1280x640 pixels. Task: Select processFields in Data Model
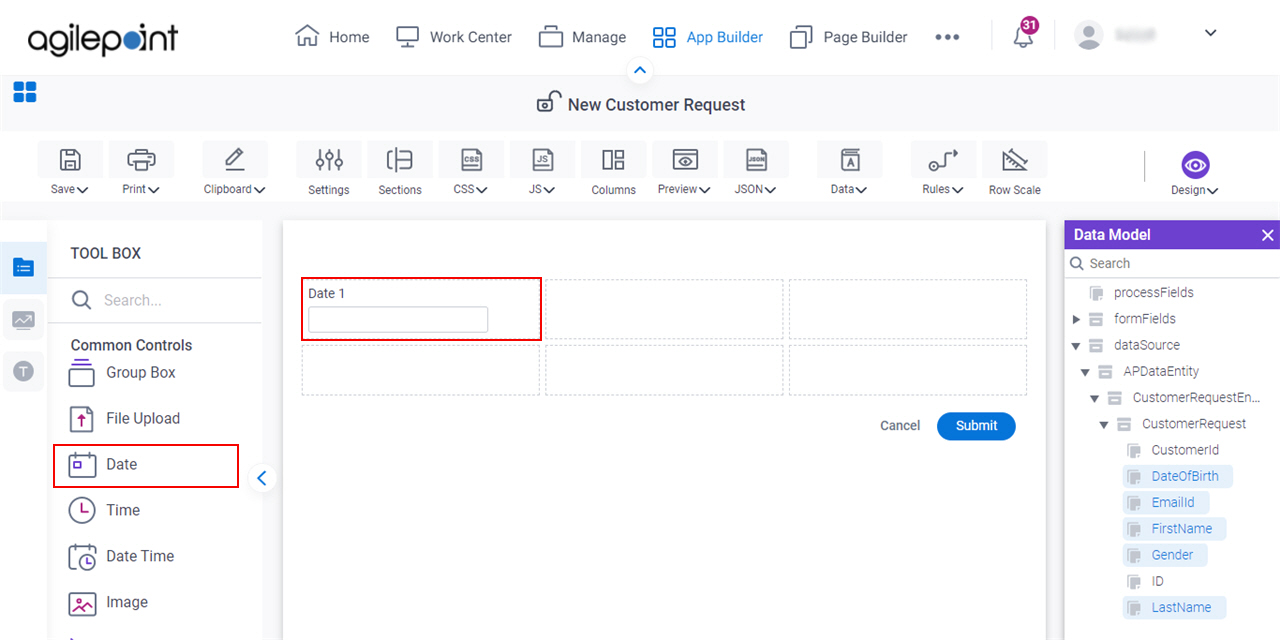pos(1153,293)
